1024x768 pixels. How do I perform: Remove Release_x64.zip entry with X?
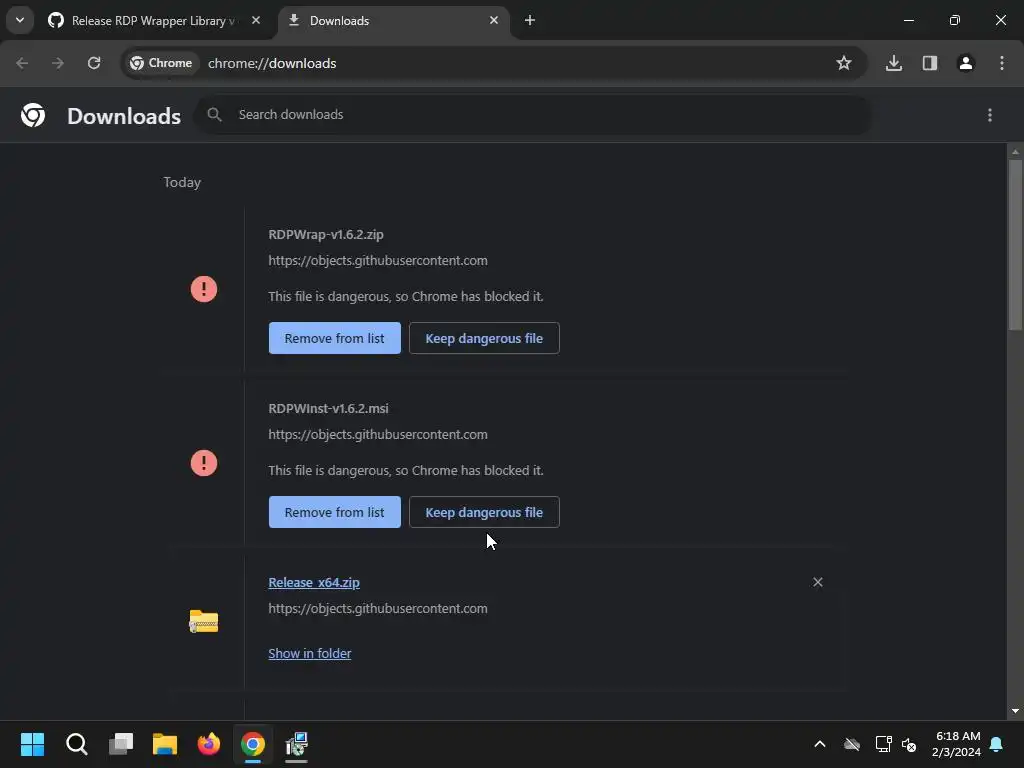pos(818,582)
